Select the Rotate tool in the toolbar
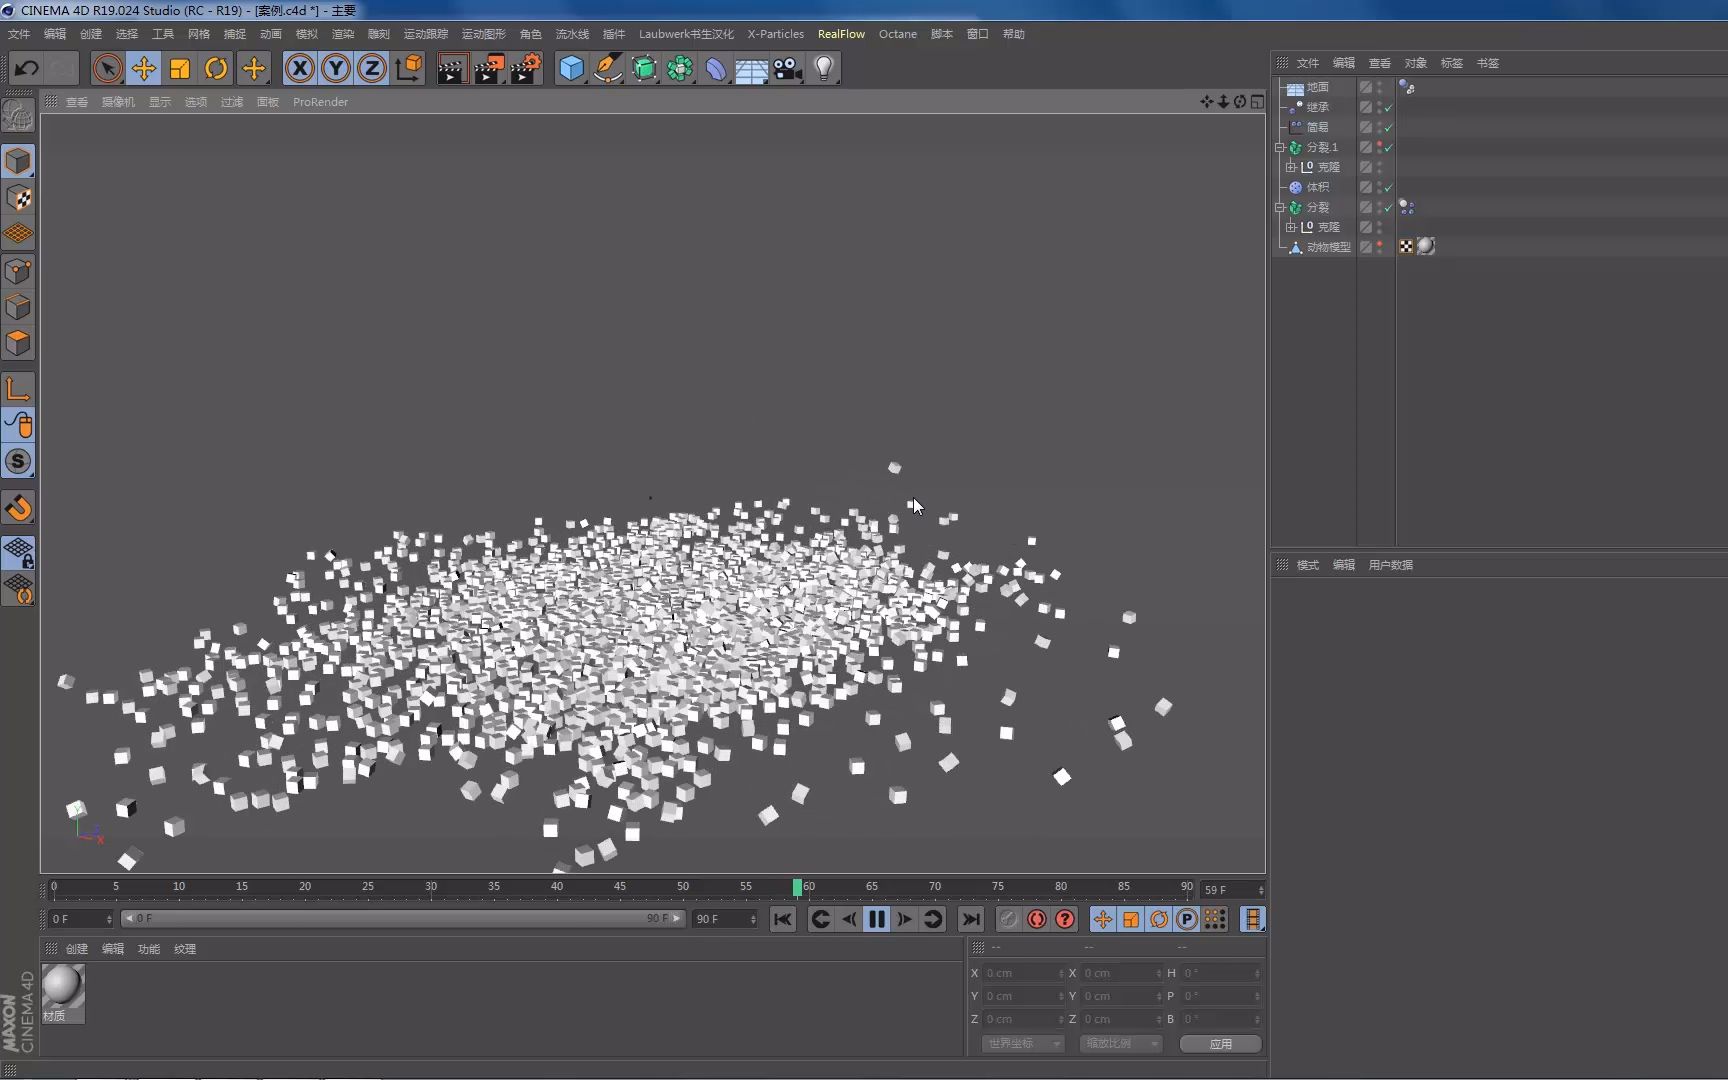 [x=216, y=68]
